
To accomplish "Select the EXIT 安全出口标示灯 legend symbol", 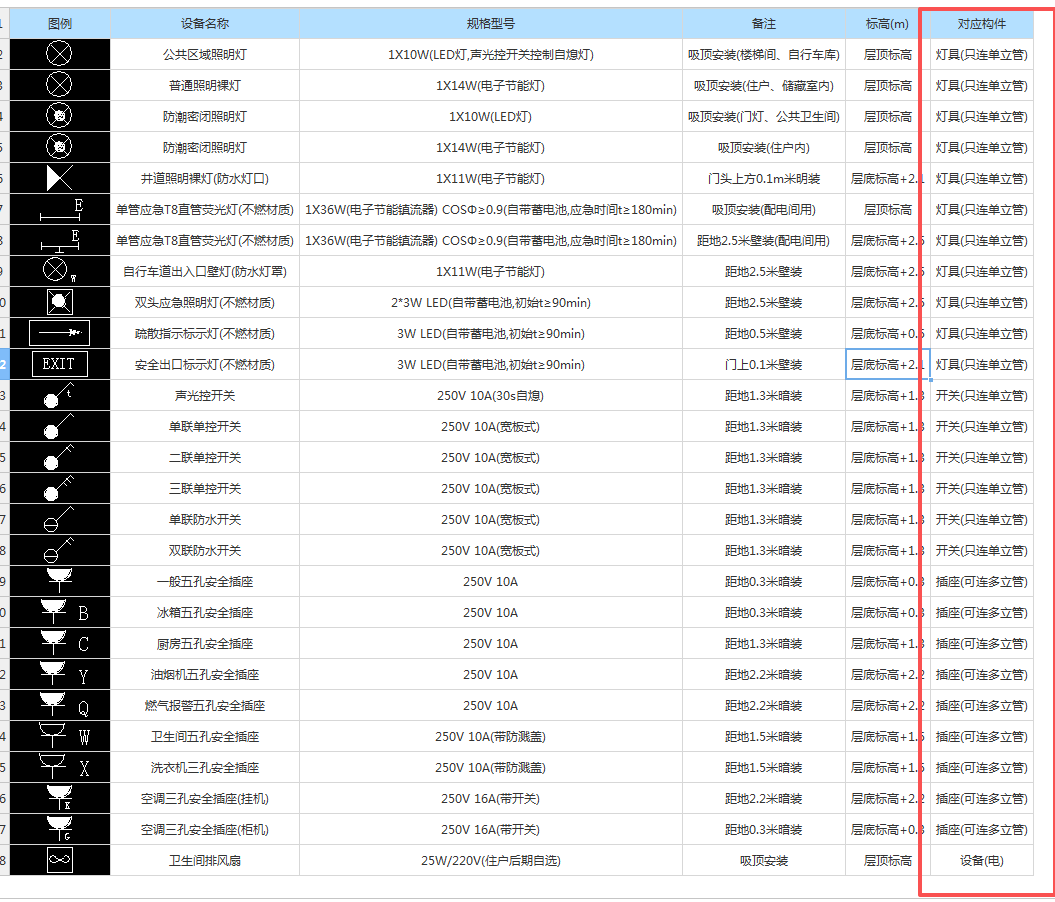I will pyautogui.click(x=59, y=364).
